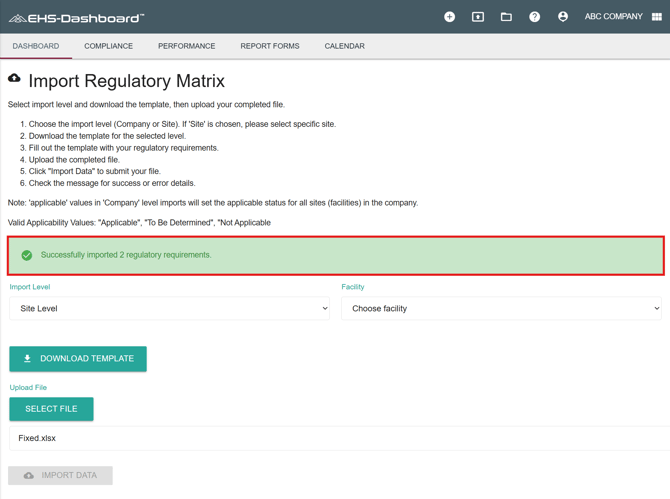Open the folder icon in header
This screenshot has width=670, height=499.
(x=506, y=17)
